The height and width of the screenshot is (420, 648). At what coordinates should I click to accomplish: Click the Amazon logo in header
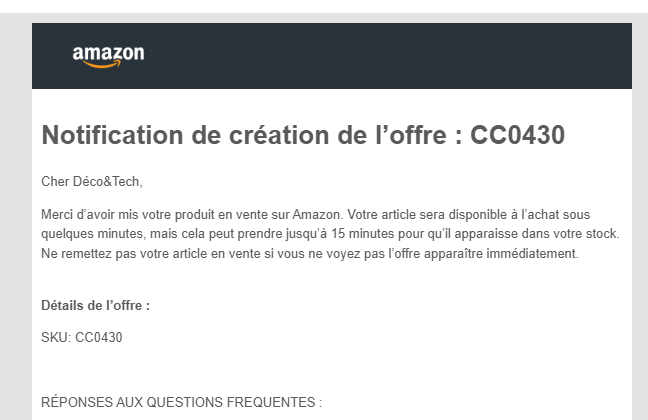pos(109,56)
